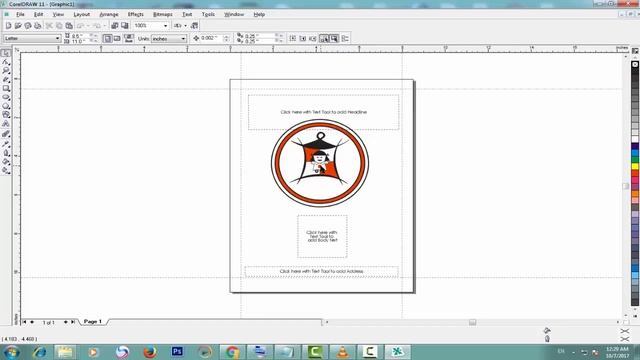Open the Fill tool flyout
This screenshot has height=360, width=640.
pos(6,162)
